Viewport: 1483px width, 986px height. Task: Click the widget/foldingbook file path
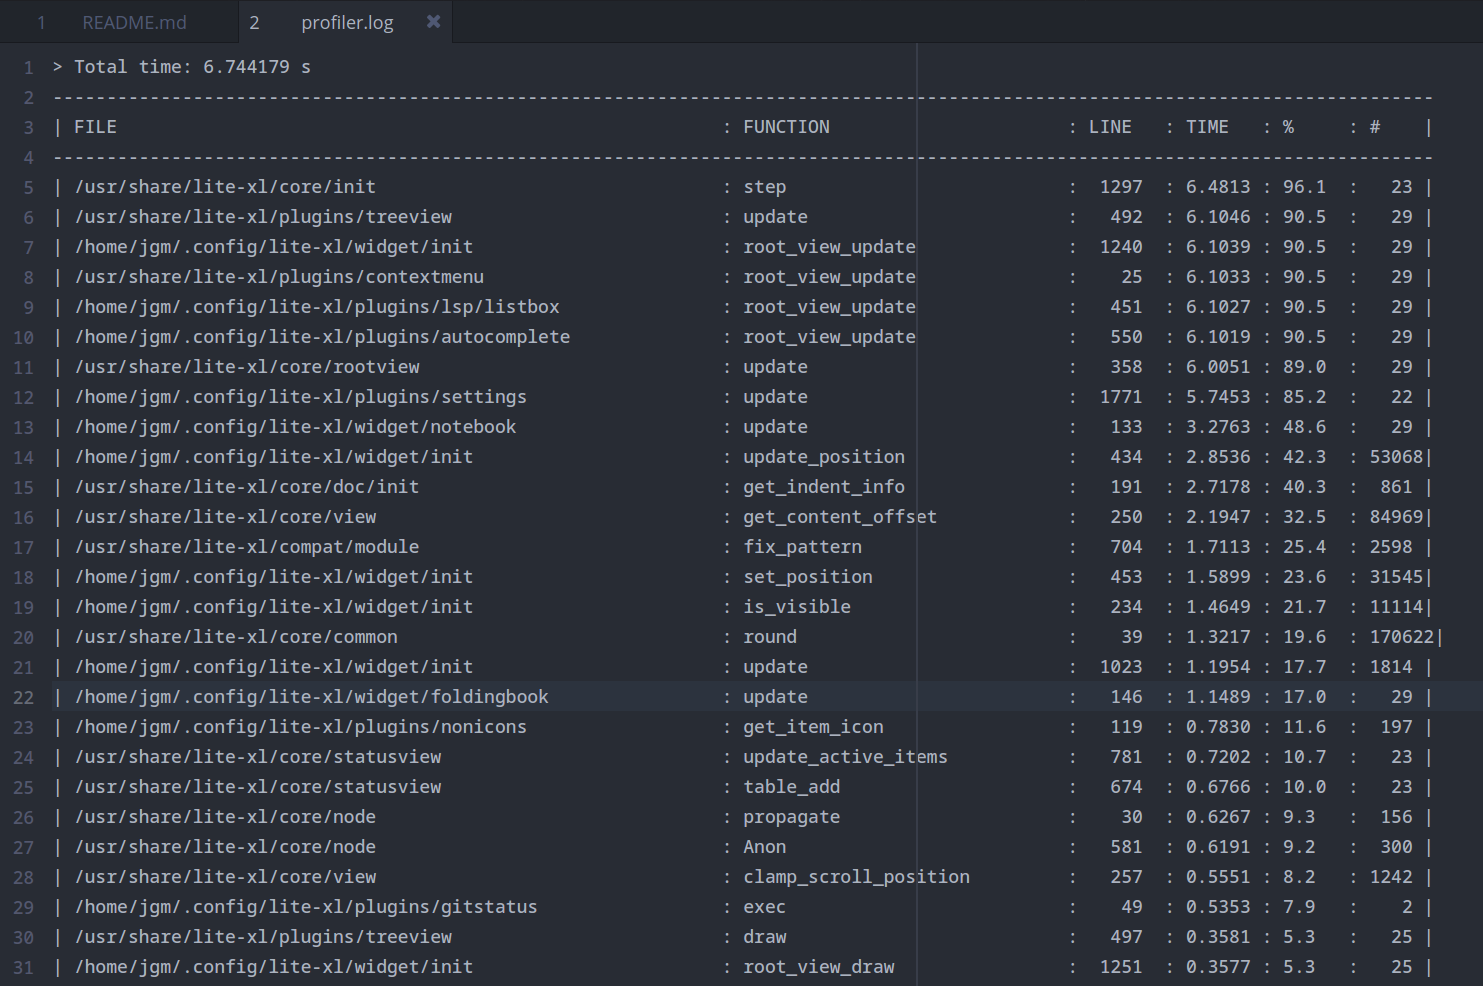pos(311,697)
